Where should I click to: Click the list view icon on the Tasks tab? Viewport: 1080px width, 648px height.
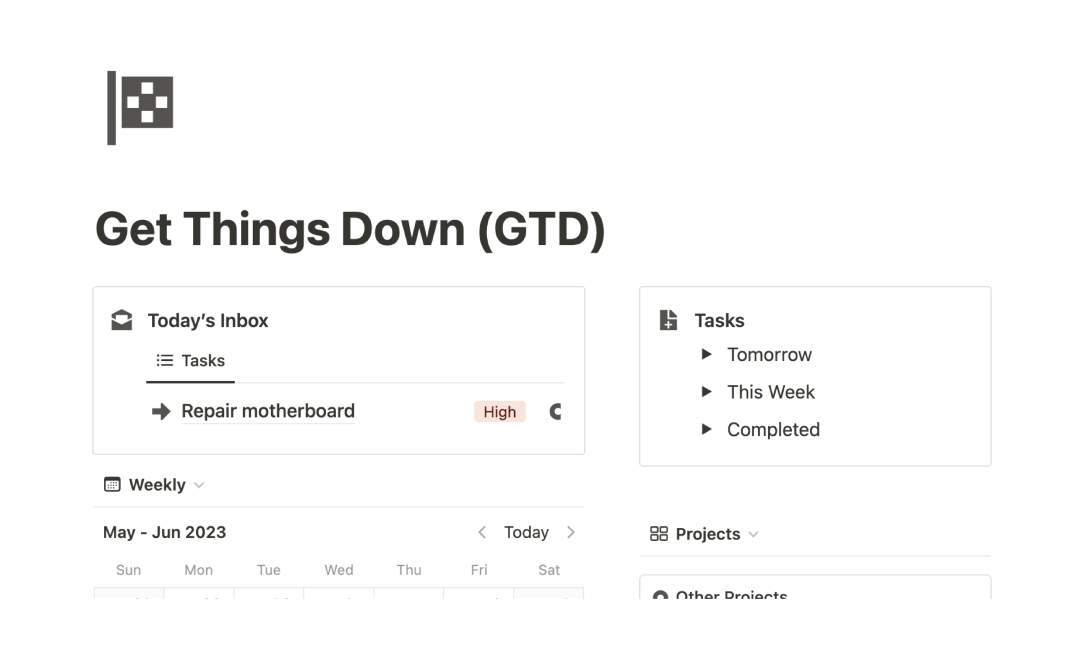point(164,360)
